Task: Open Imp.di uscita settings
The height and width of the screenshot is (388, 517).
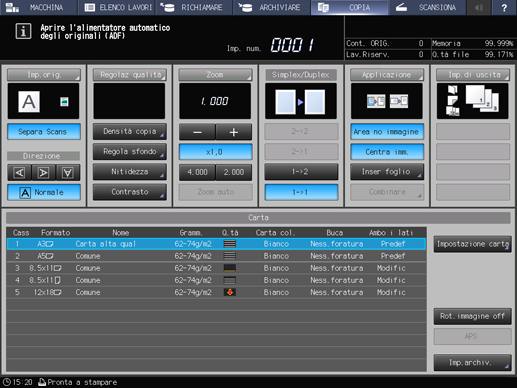Action: pos(473,75)
